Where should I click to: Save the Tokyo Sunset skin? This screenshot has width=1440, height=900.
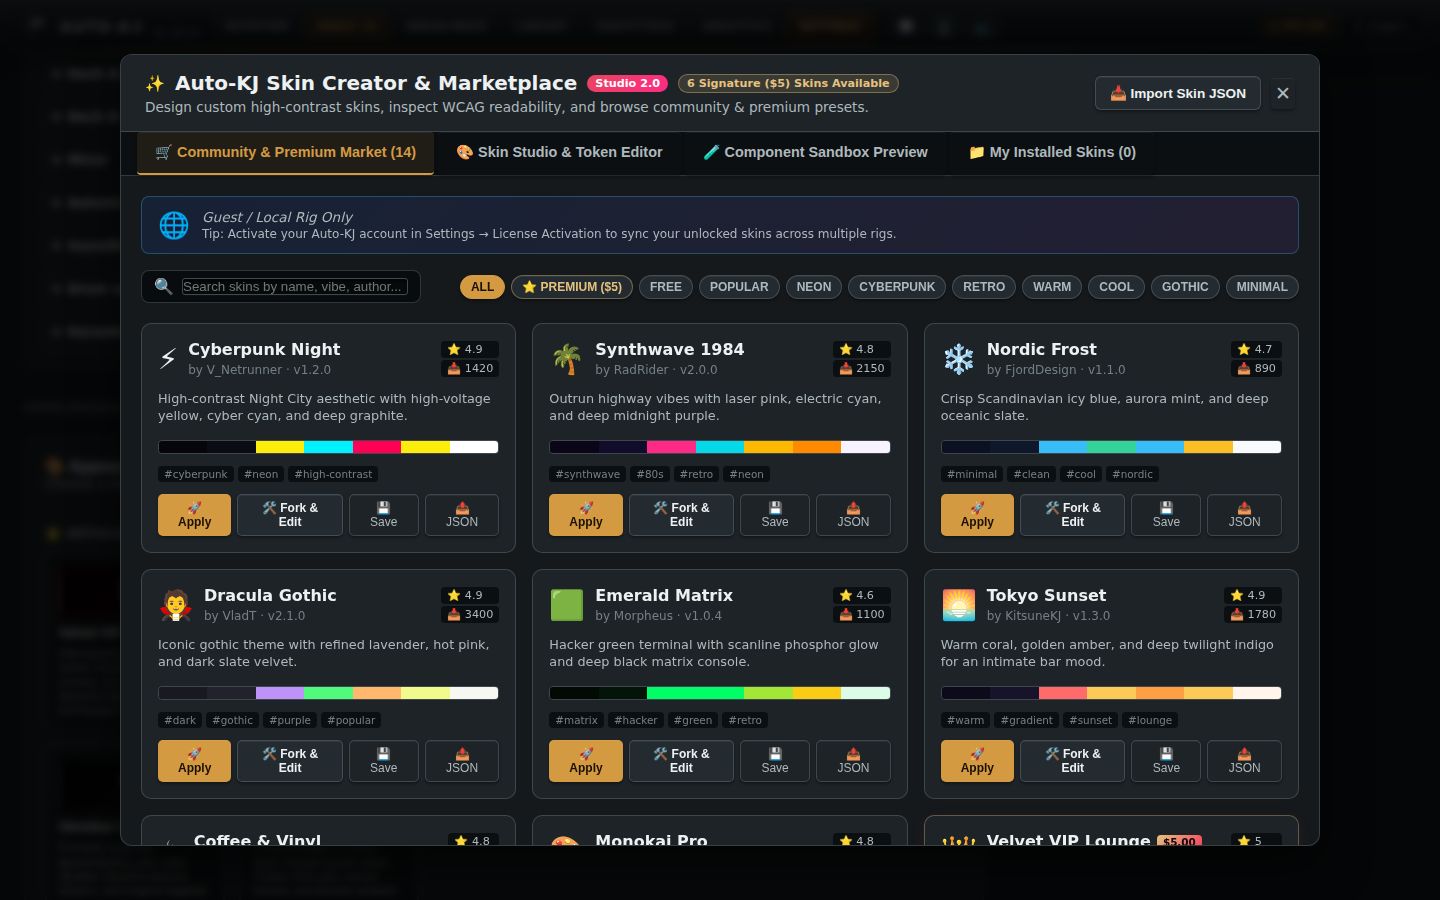point(1166,761)
